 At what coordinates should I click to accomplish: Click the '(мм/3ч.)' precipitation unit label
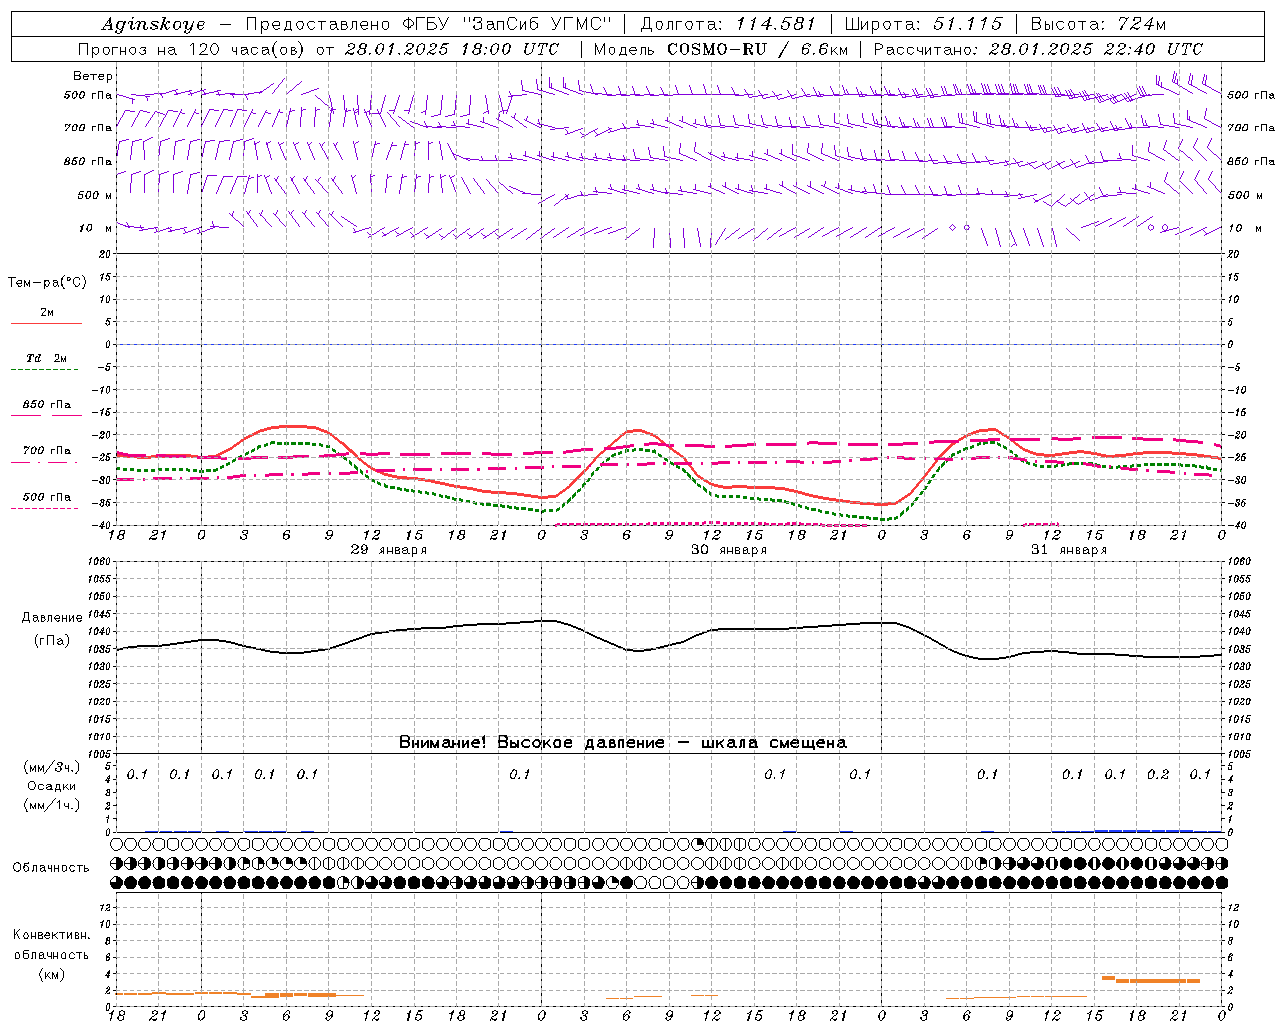click(x=51, y=767)
